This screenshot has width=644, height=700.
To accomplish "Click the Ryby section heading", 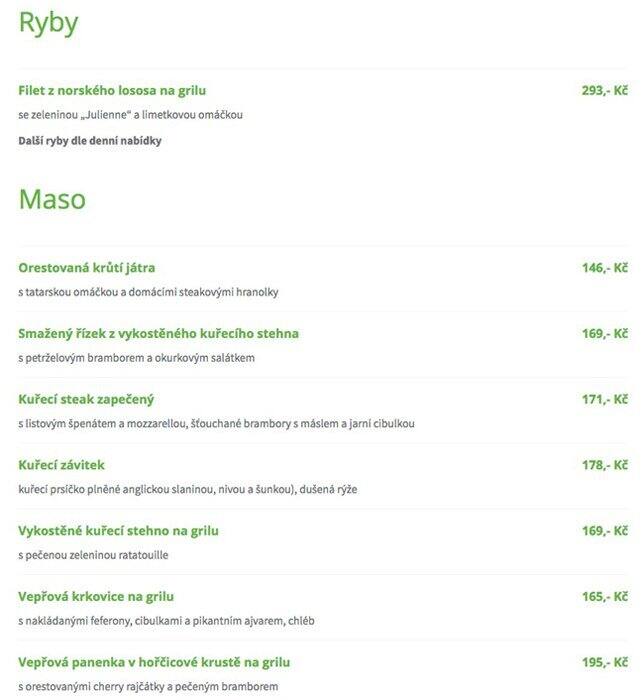I will (x=48, y=24).
